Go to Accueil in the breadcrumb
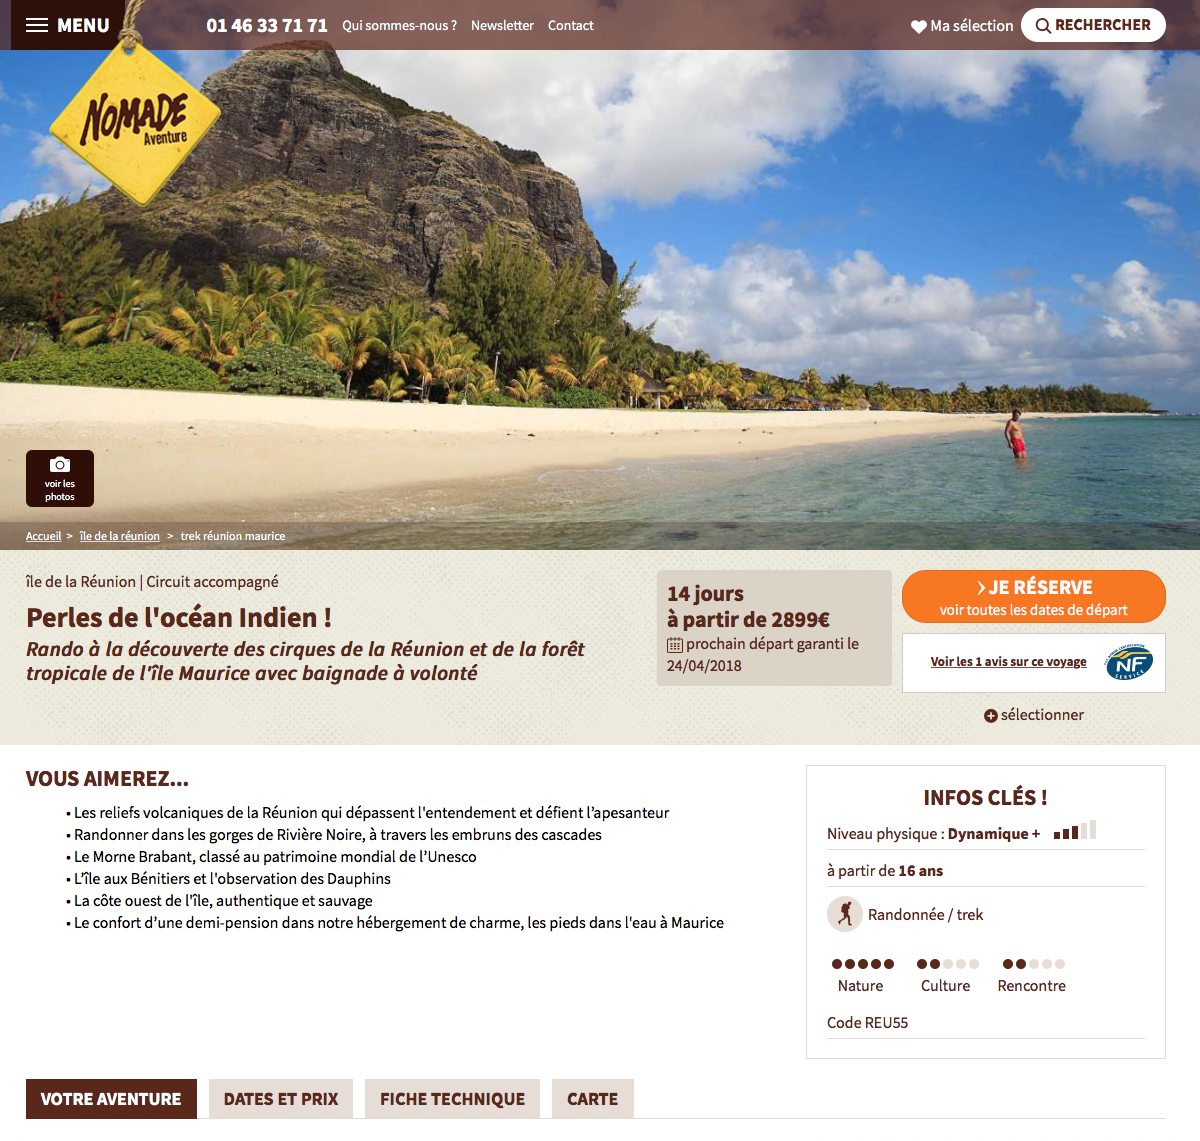Viewport: 1200px width, 1141px height. [43, 537]
